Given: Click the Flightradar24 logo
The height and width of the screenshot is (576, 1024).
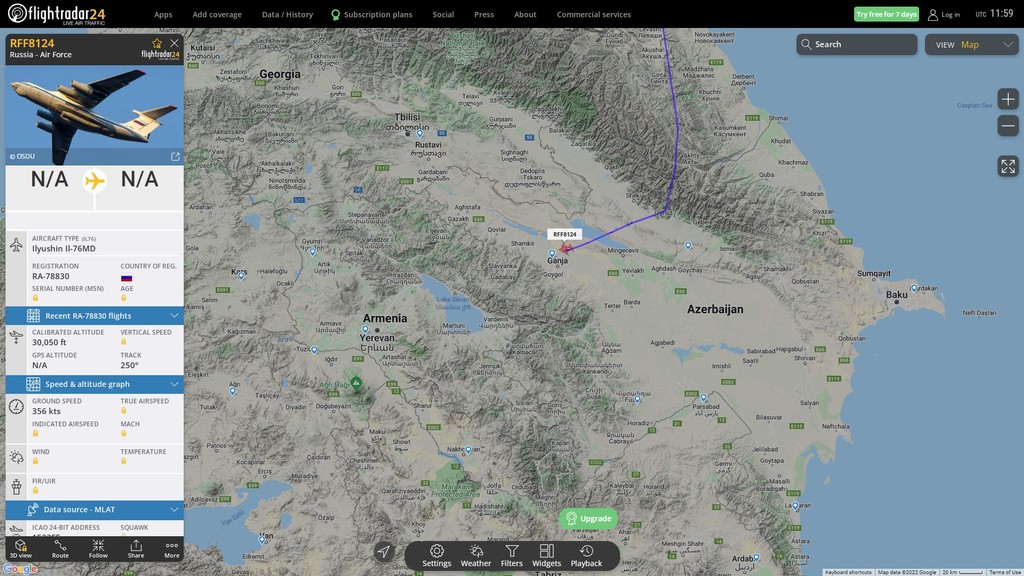Looking at the screenshot, I should (x=56, y=14).
